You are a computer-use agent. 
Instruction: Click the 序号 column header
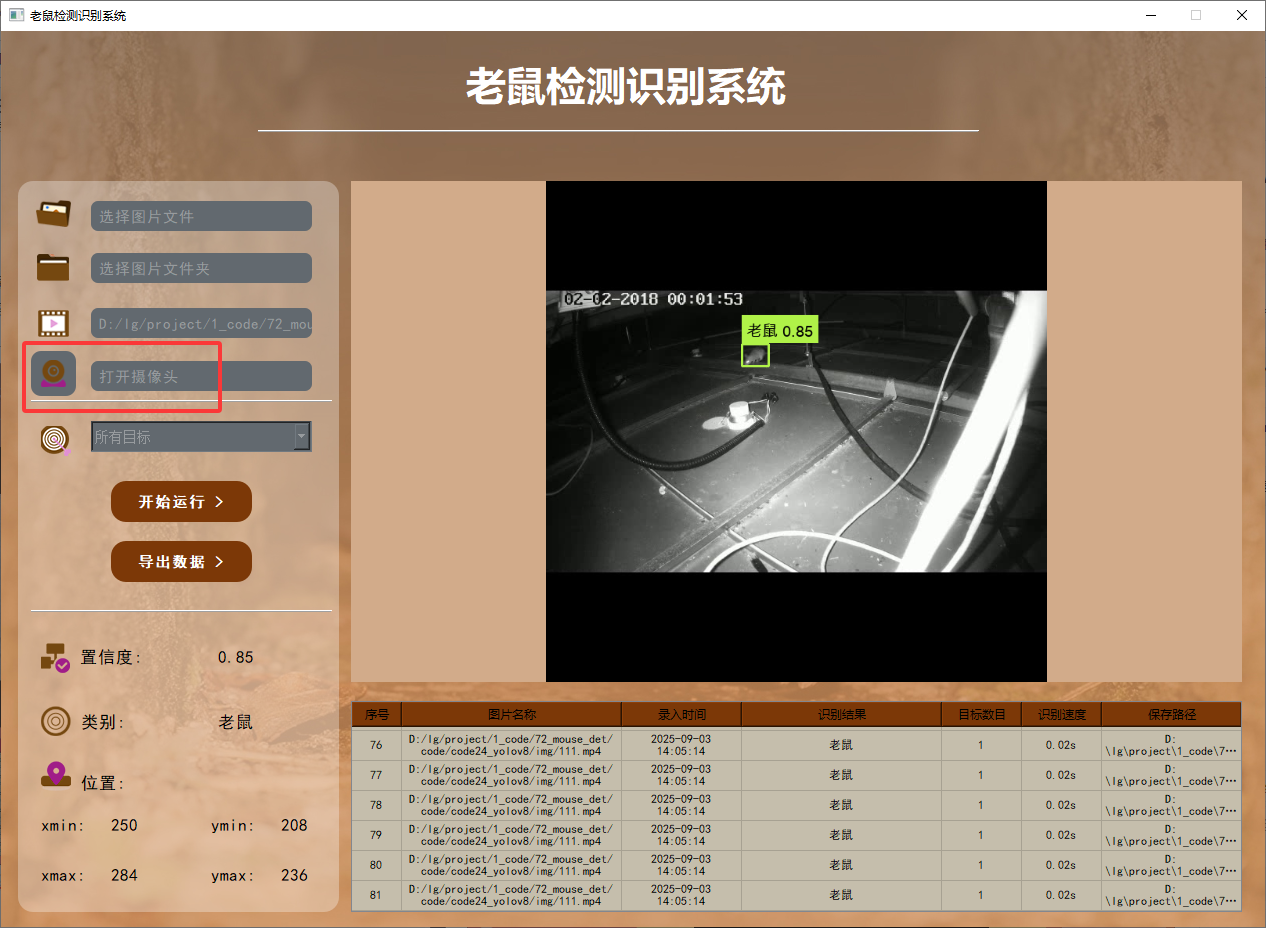(x=376, y=714)
